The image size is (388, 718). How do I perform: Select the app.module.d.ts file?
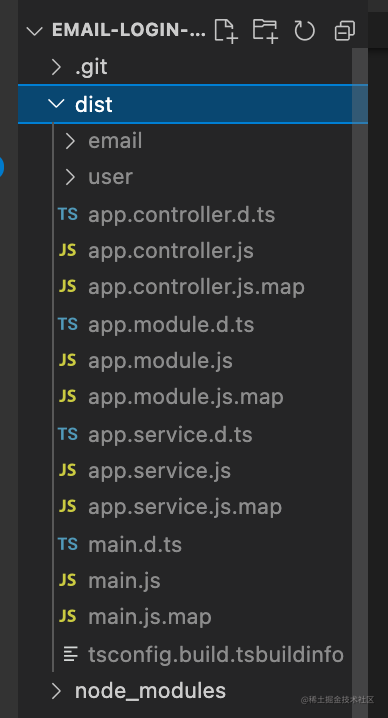pyautogui.click(x=171, y=325)
